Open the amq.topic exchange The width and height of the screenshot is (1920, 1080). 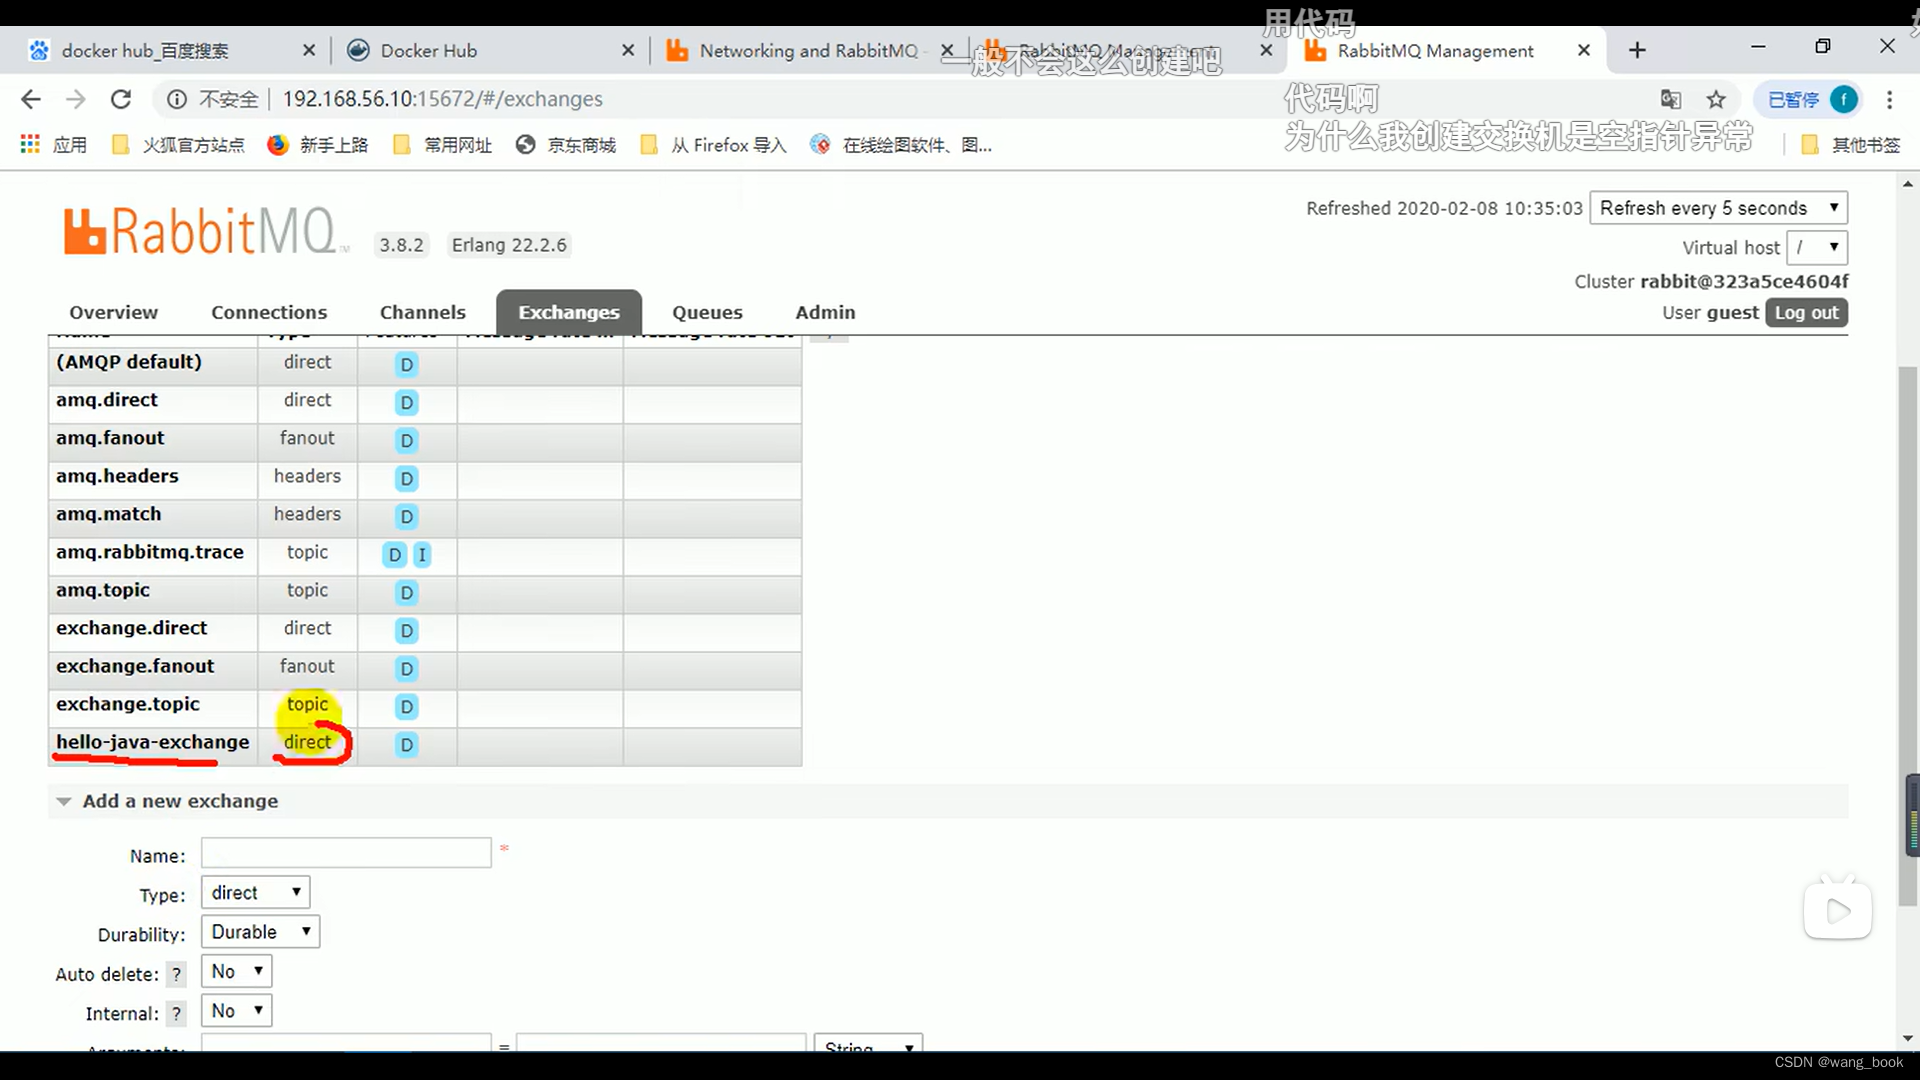[x=103, y=590]
